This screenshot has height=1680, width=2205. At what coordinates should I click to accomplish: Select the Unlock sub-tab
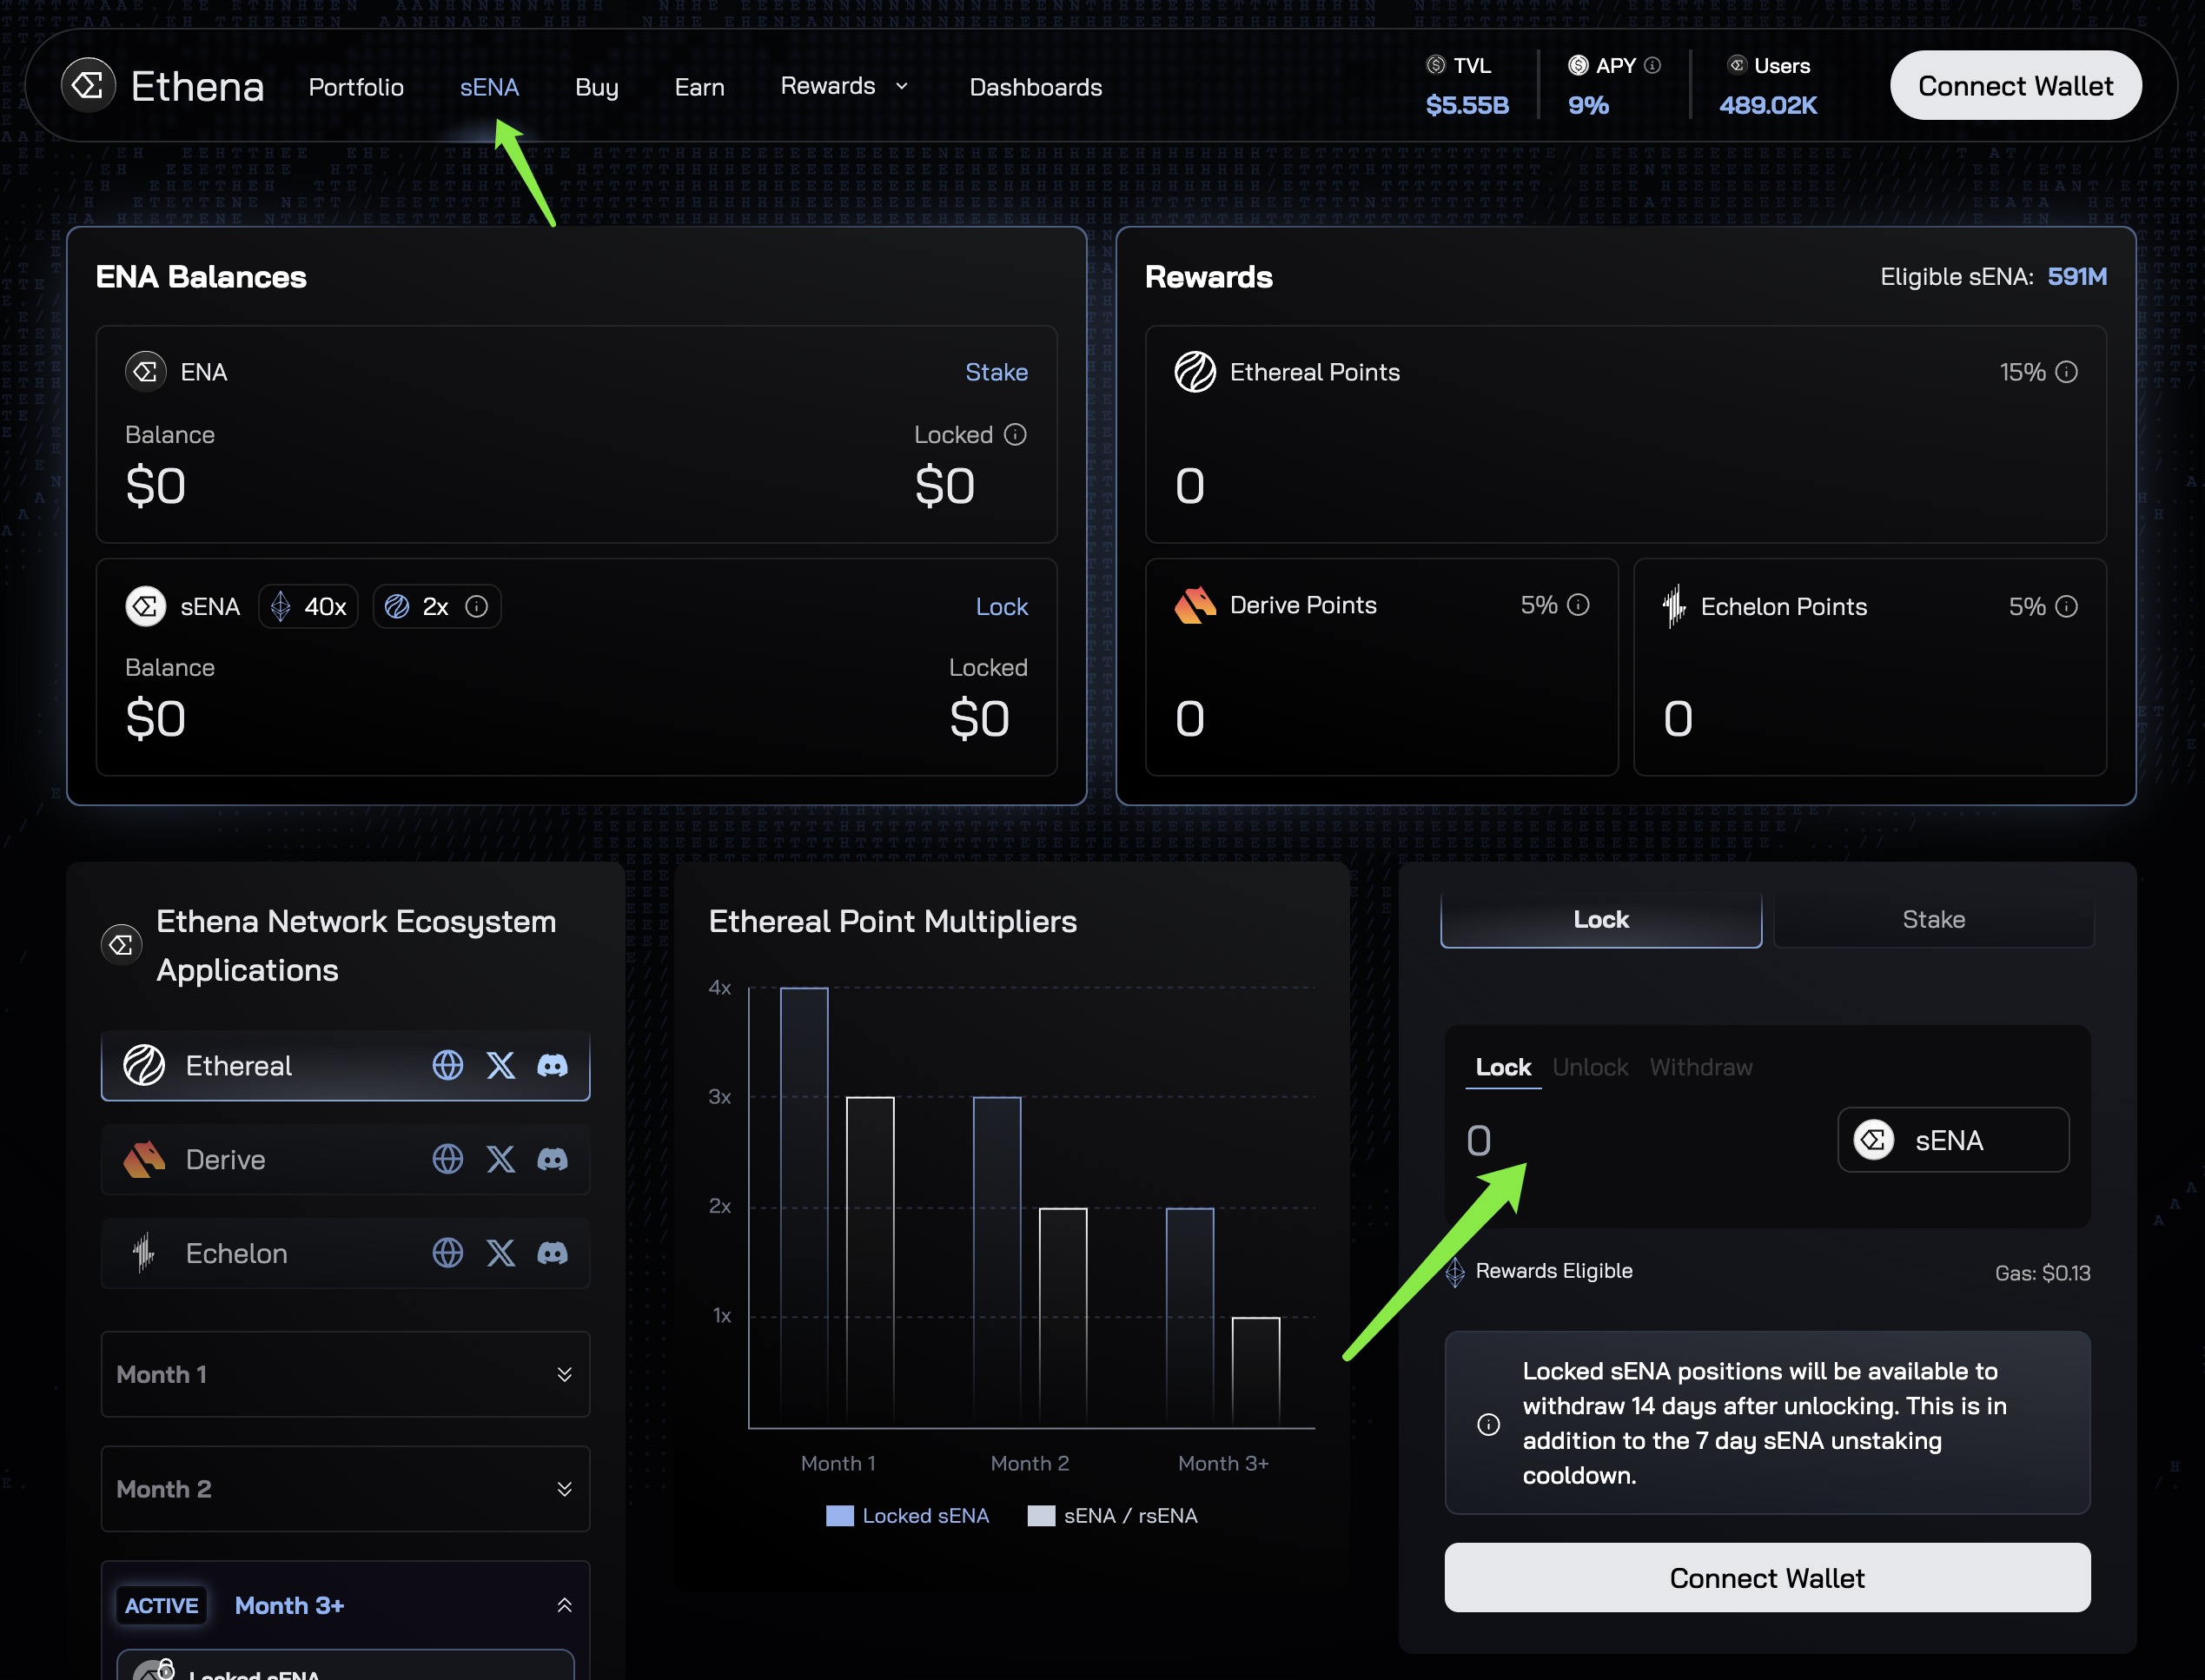[1590, 1067]
